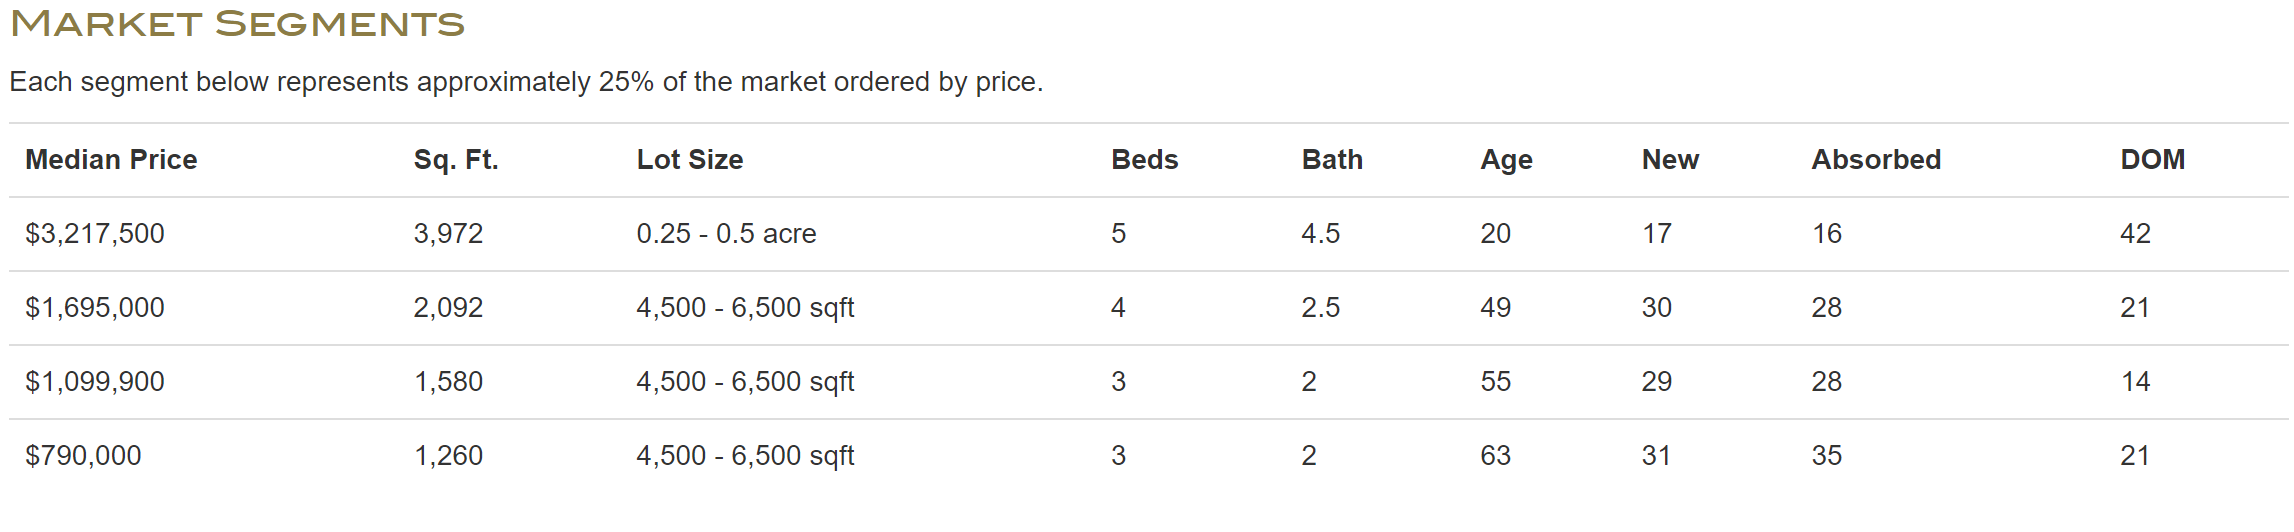Click the Age column header
The image size is (2294, 532).
1506,160
